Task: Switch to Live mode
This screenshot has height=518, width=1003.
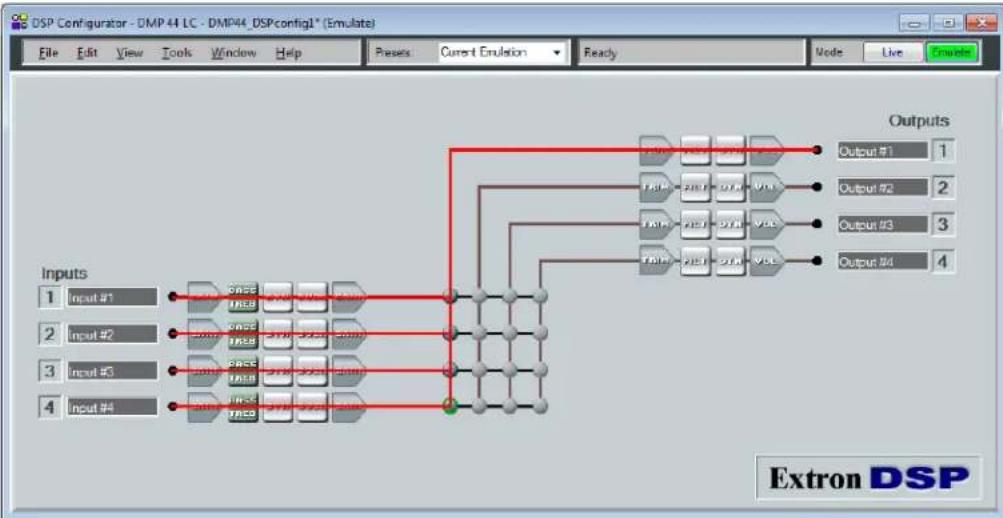Action: tap(892, 53)
